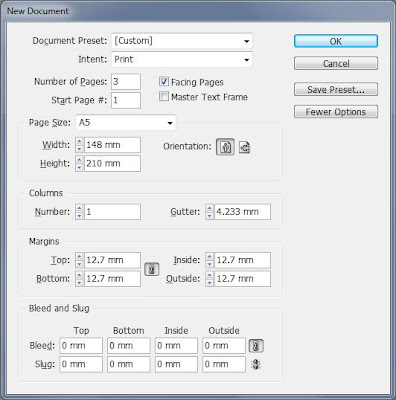Screen dimensions: 396x400
Task: Increase column Number with up arrow
Action: (79, 208)
